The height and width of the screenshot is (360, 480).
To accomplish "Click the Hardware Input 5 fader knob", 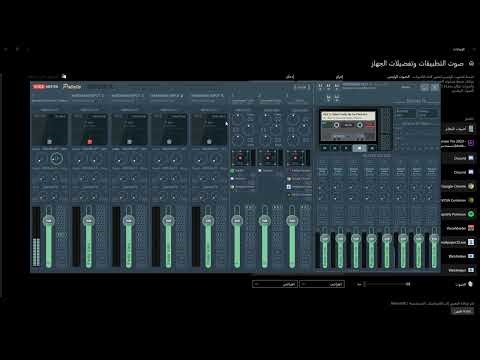I will 208,221.
